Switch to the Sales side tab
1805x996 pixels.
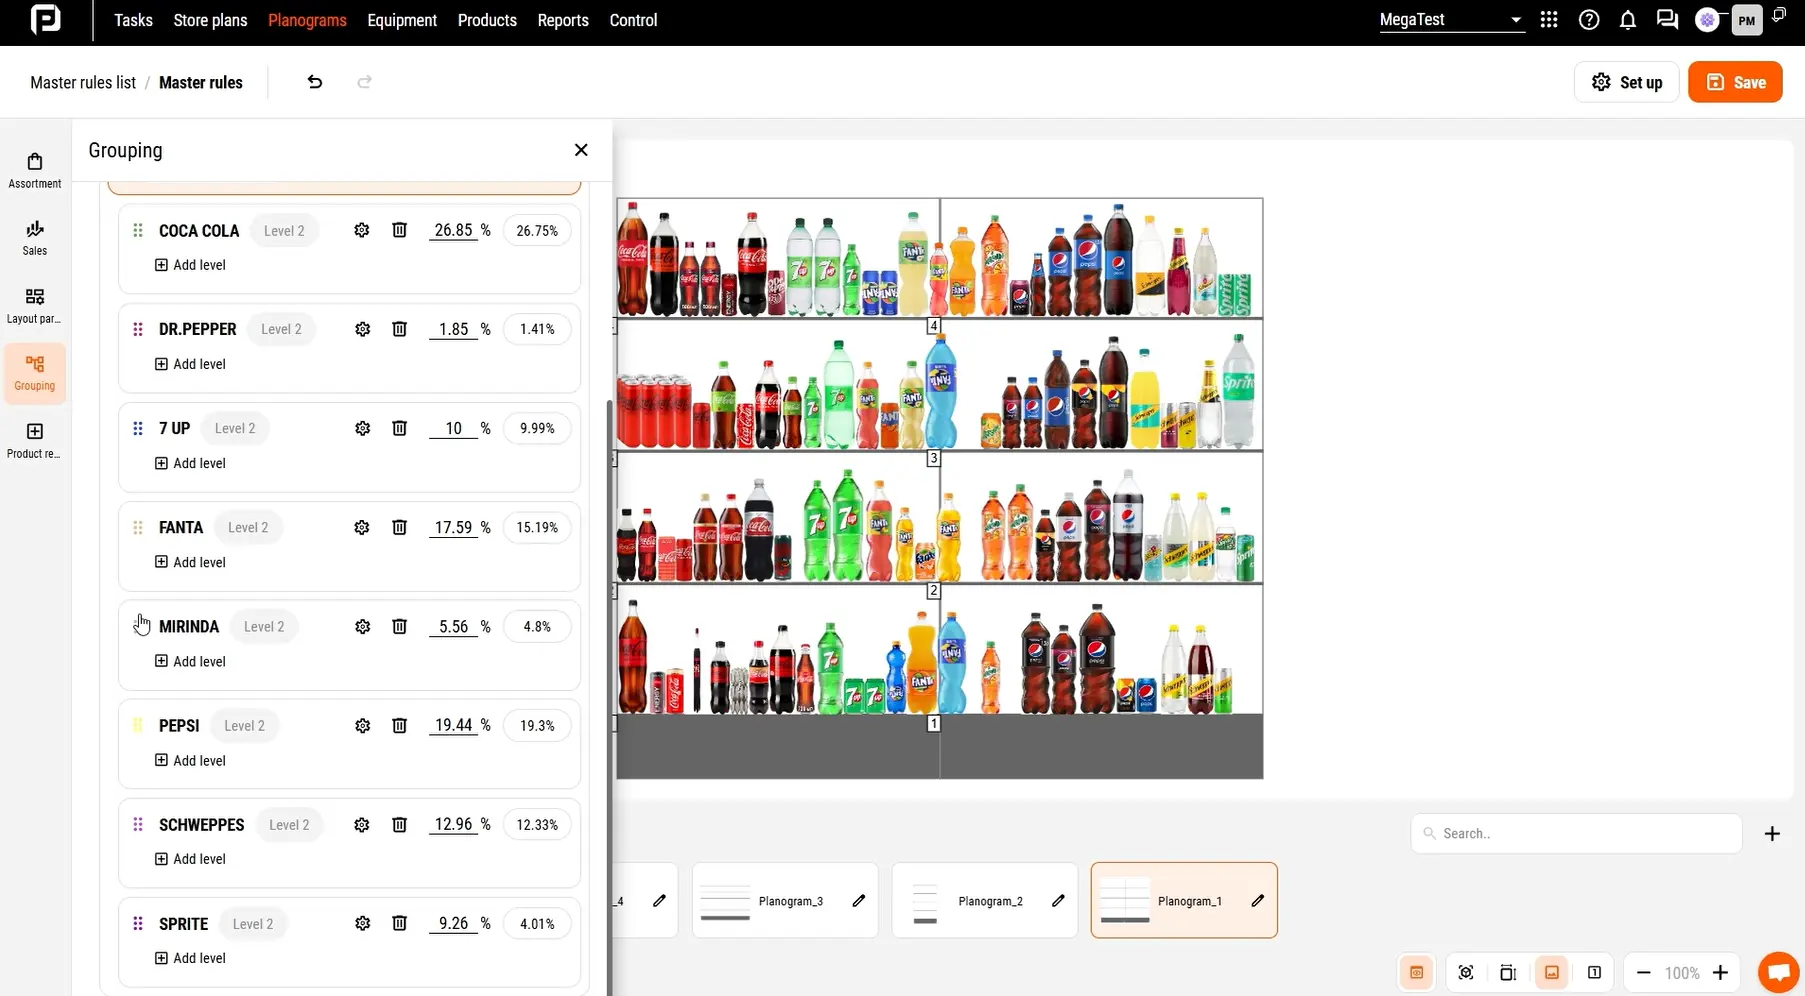[35, 238]
